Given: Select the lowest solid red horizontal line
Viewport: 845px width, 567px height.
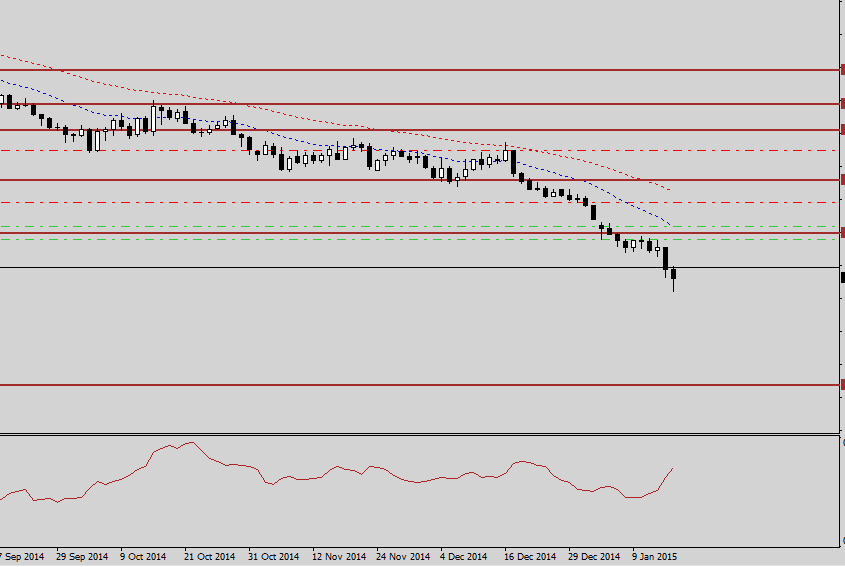Looking at the screenshot, I should pos(400,384).
